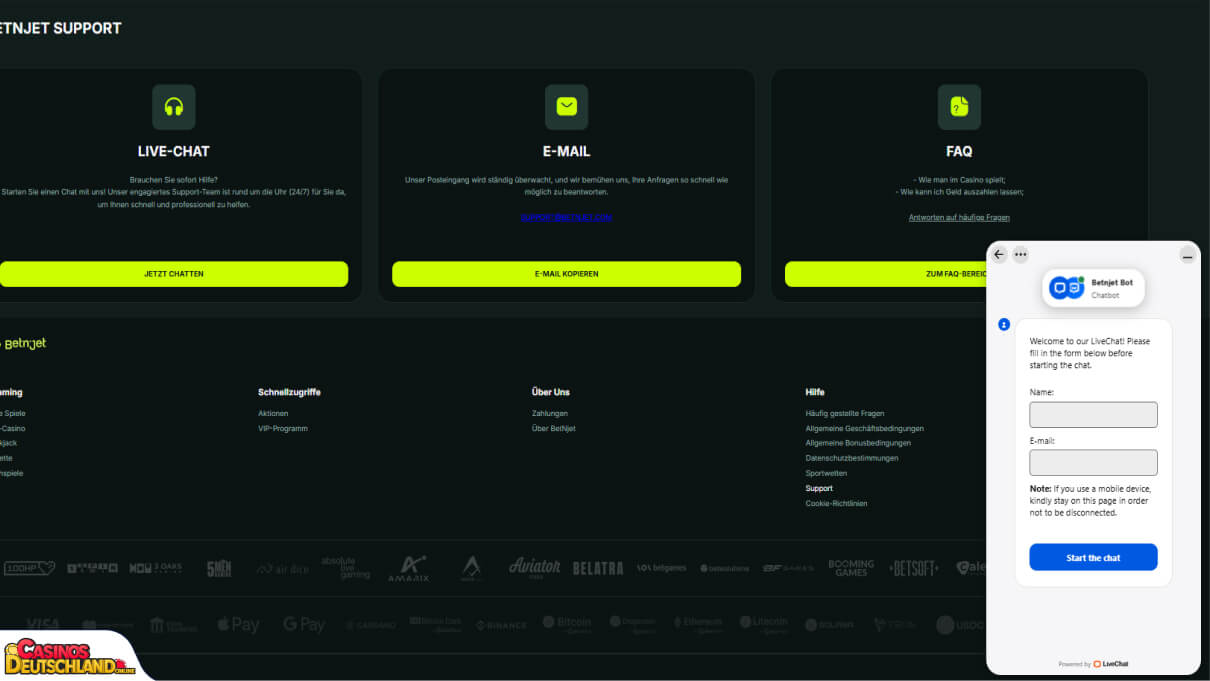Click the LiveChat logo in the chat footer
1210x681 pixels.
click(1111, 664)
